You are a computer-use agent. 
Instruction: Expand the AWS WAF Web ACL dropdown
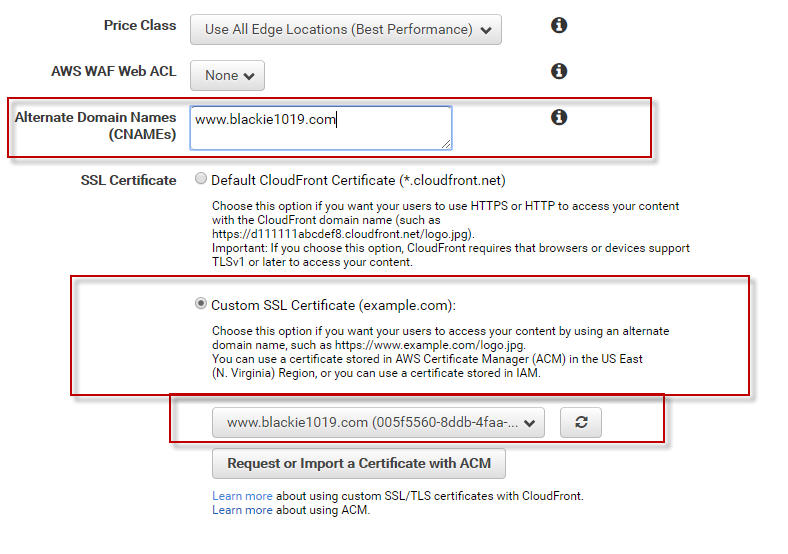click(228, 75)
